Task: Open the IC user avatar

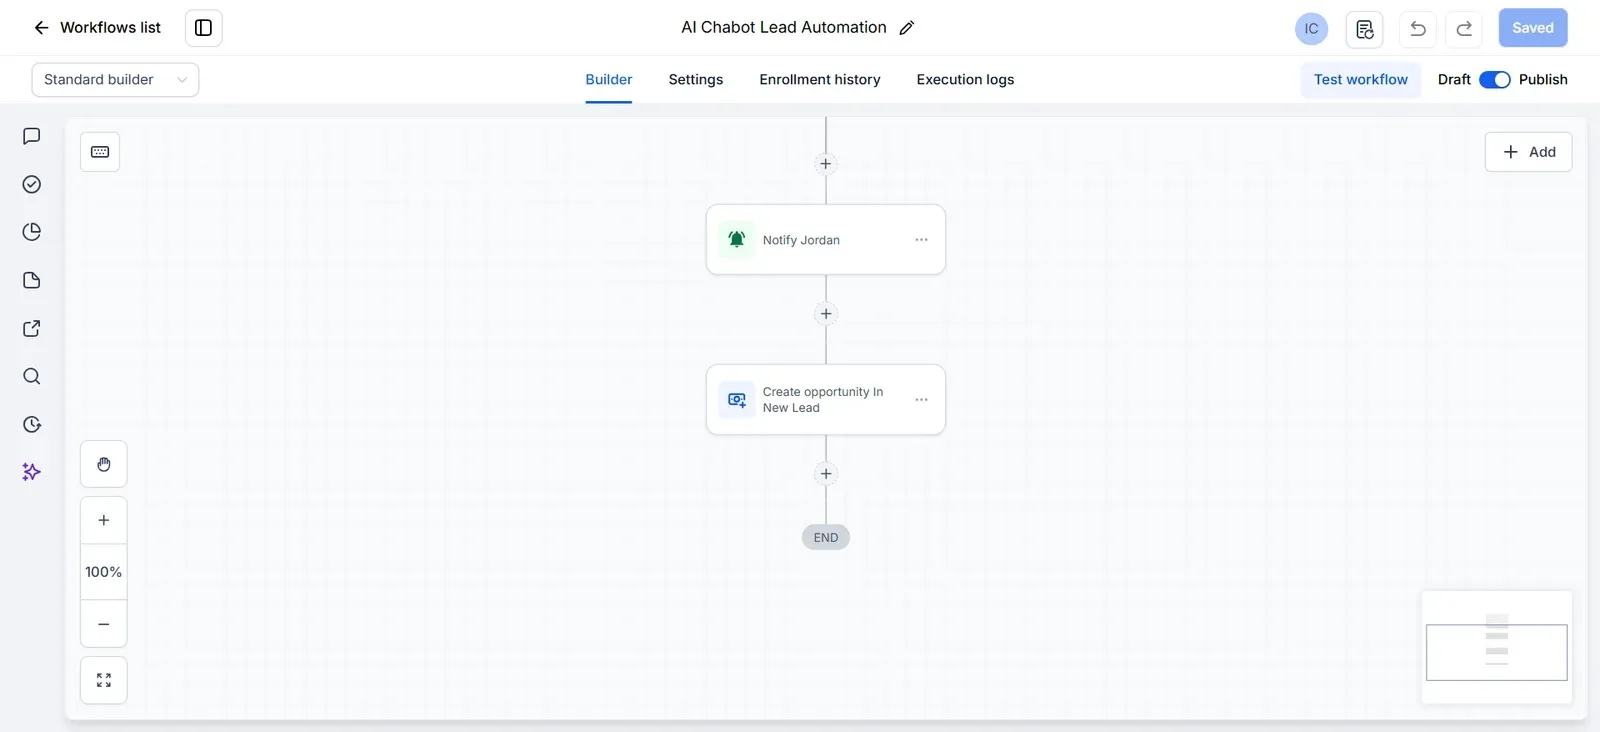Action: (x=1311, y=29)
